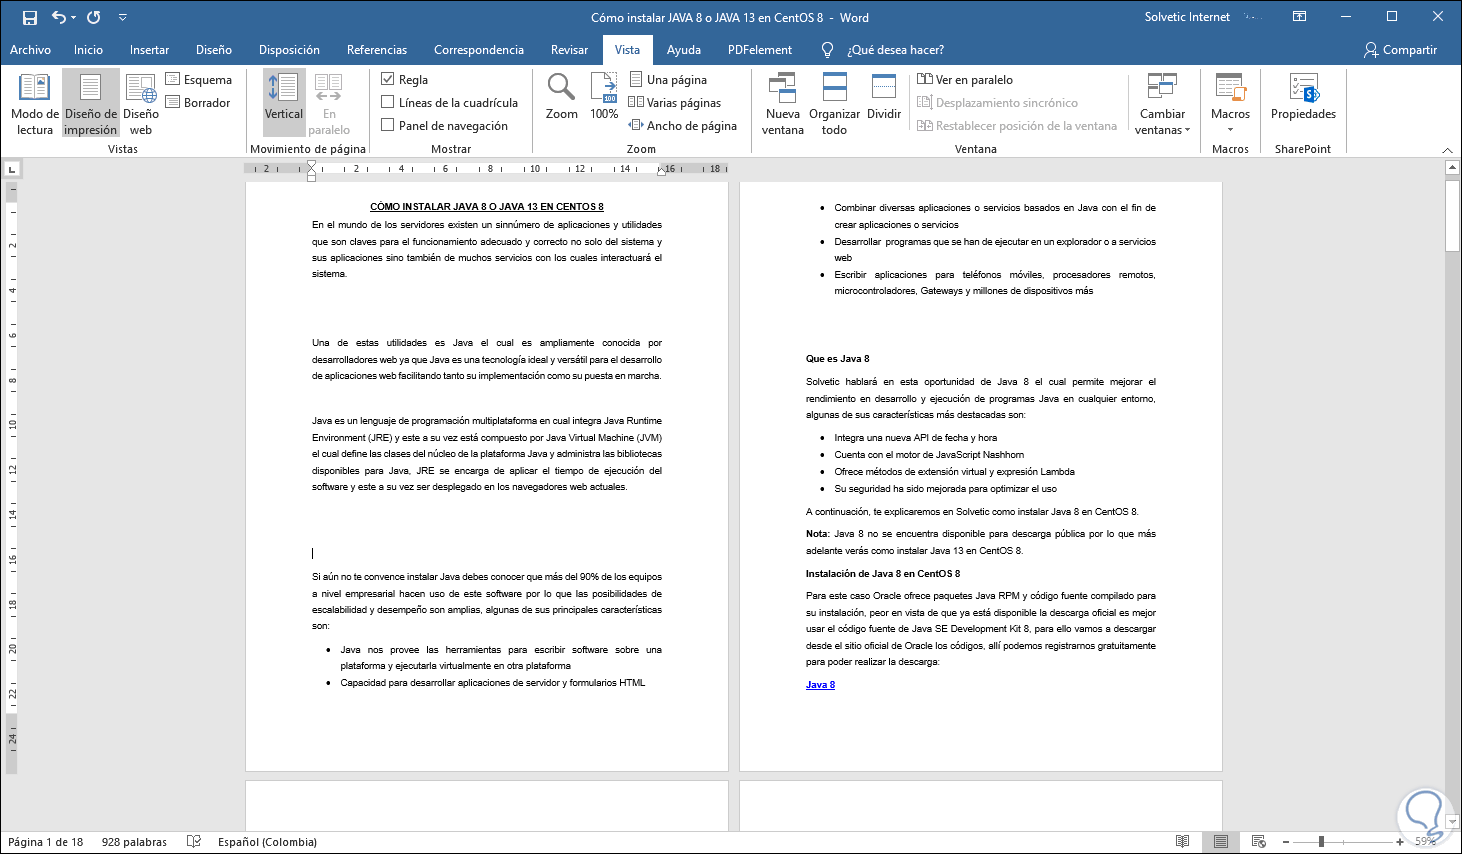Select web layout icon in the status bar
This screenshot has height=854, width=1462.
click(1259, 842)
